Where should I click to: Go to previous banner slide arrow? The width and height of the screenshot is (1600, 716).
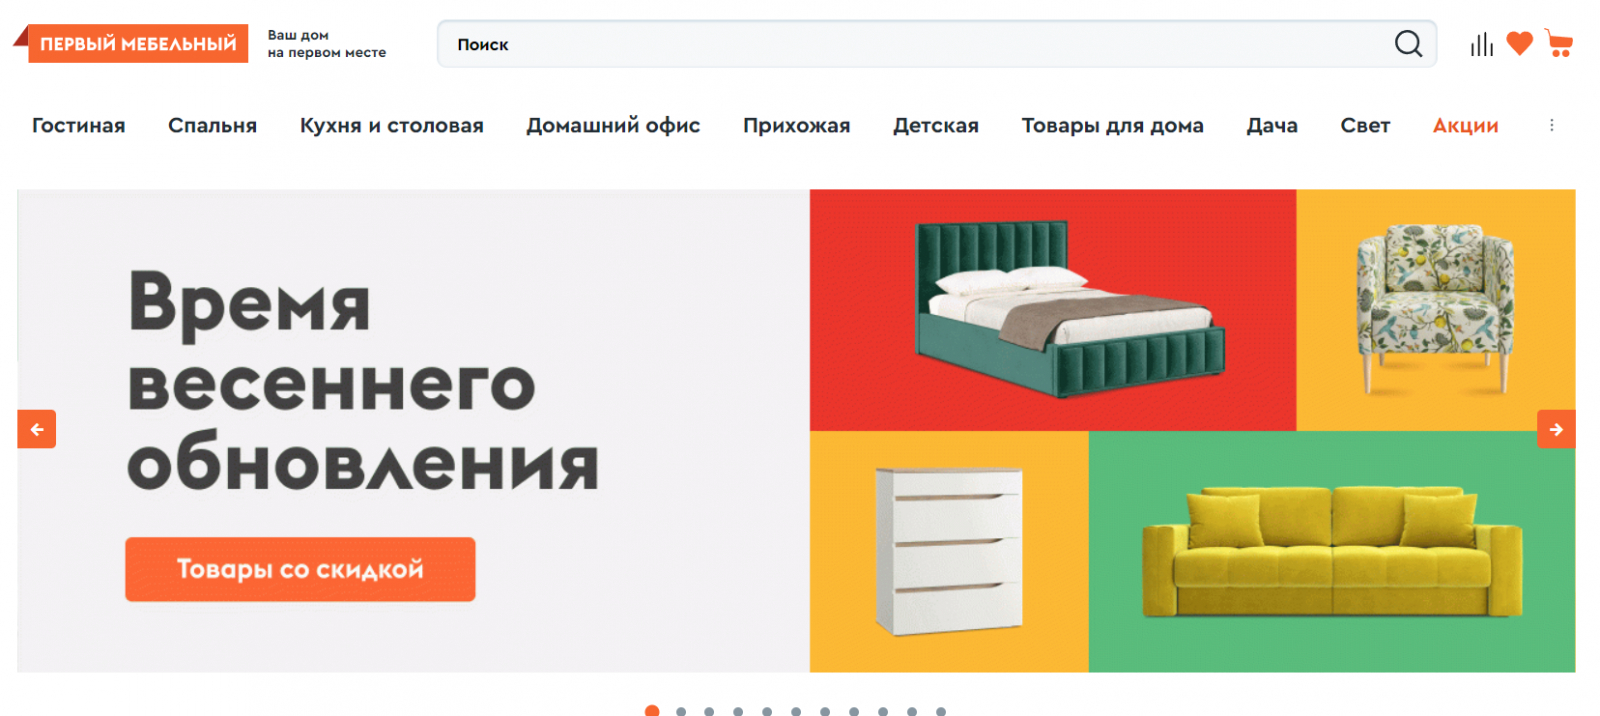point(37,429)
